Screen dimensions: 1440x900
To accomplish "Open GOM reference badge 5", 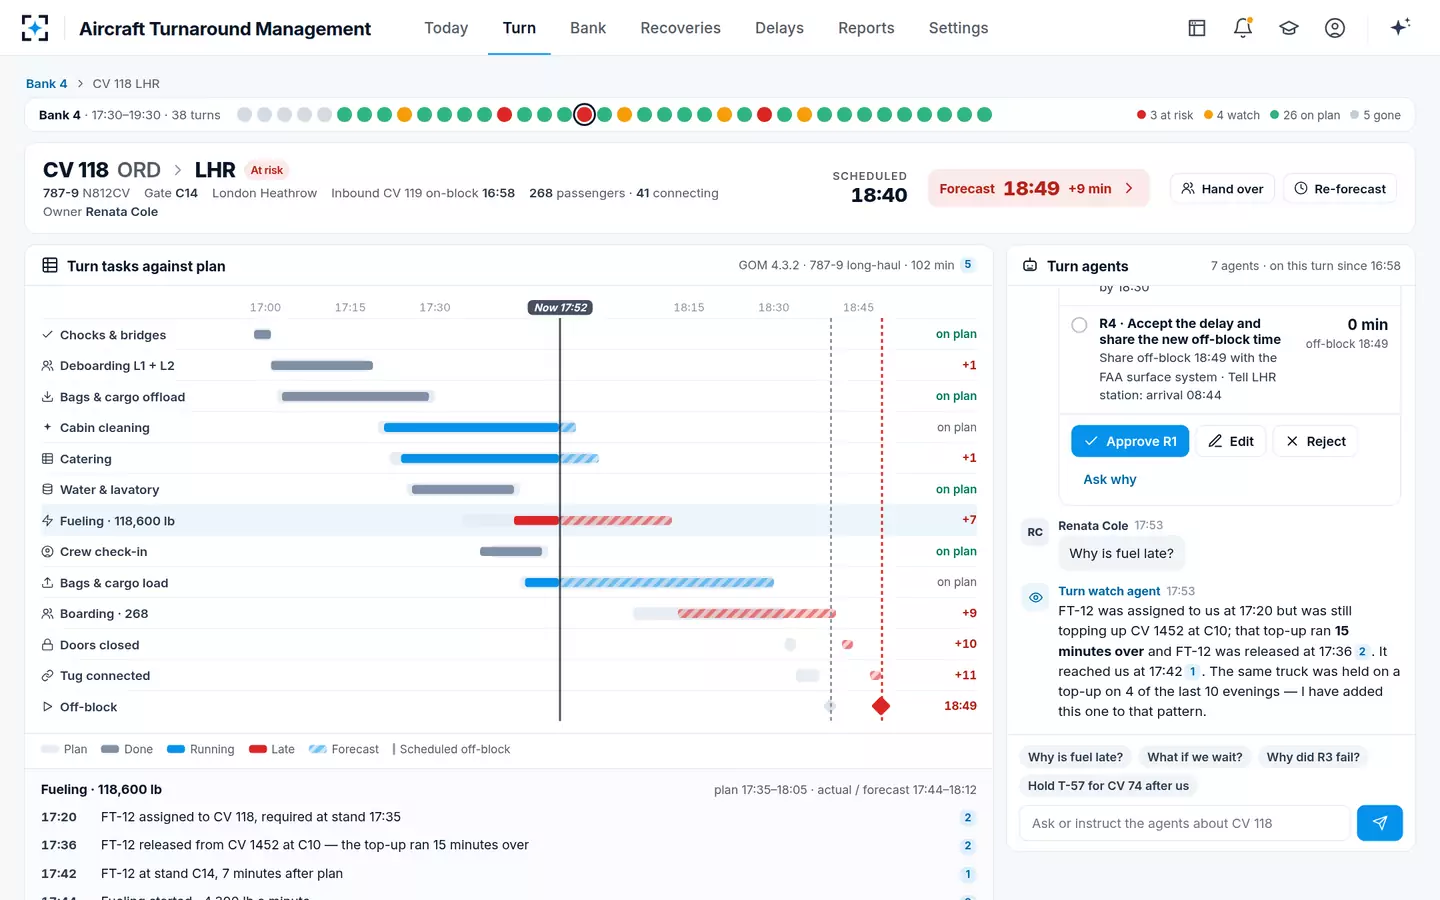I will click(967, 265).
